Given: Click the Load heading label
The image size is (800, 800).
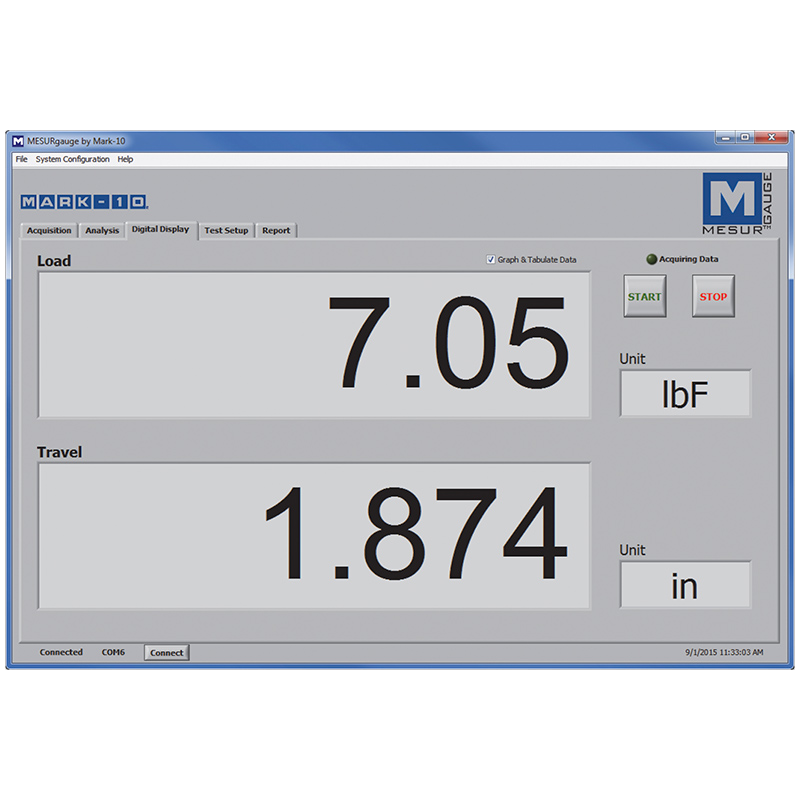Looking at the screenshot, I should (54, 261).
